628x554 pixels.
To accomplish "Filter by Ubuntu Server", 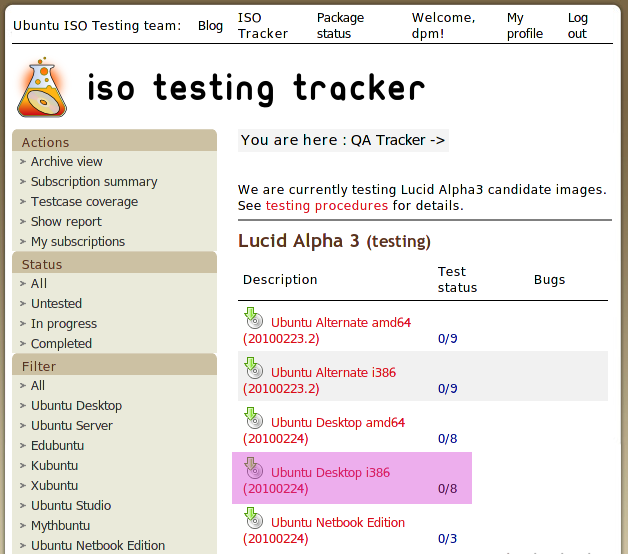I will pos(72,426).
